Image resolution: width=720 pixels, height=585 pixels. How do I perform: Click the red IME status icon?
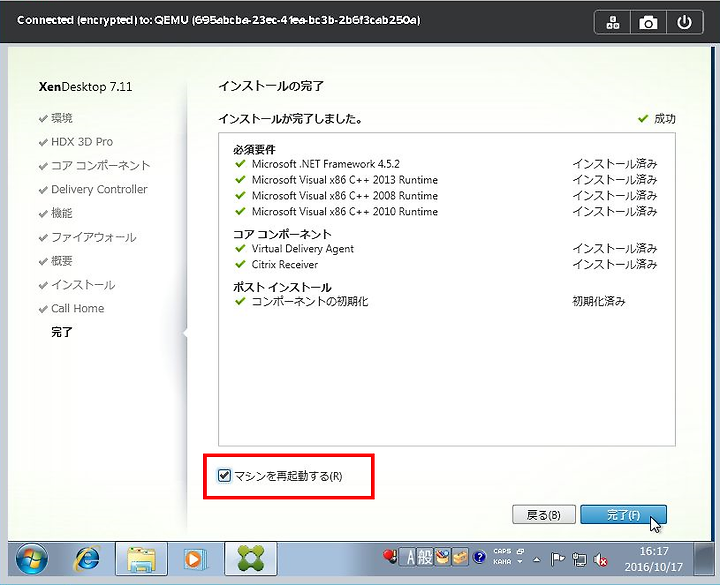(x=389, y=557)
